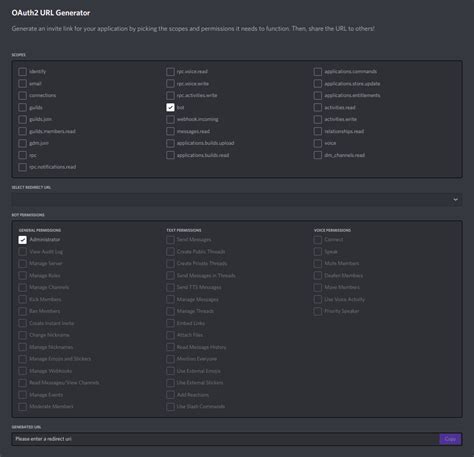The width and height of the screenshot is (474, 457).
Task: Click the Generated URL text field
Action: coord(226,439)
